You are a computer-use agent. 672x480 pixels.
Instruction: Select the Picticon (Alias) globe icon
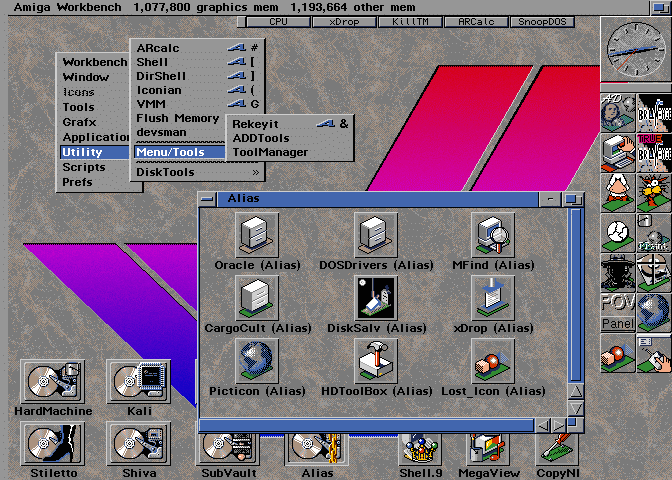pyautogui.click(x=257, y=361)
